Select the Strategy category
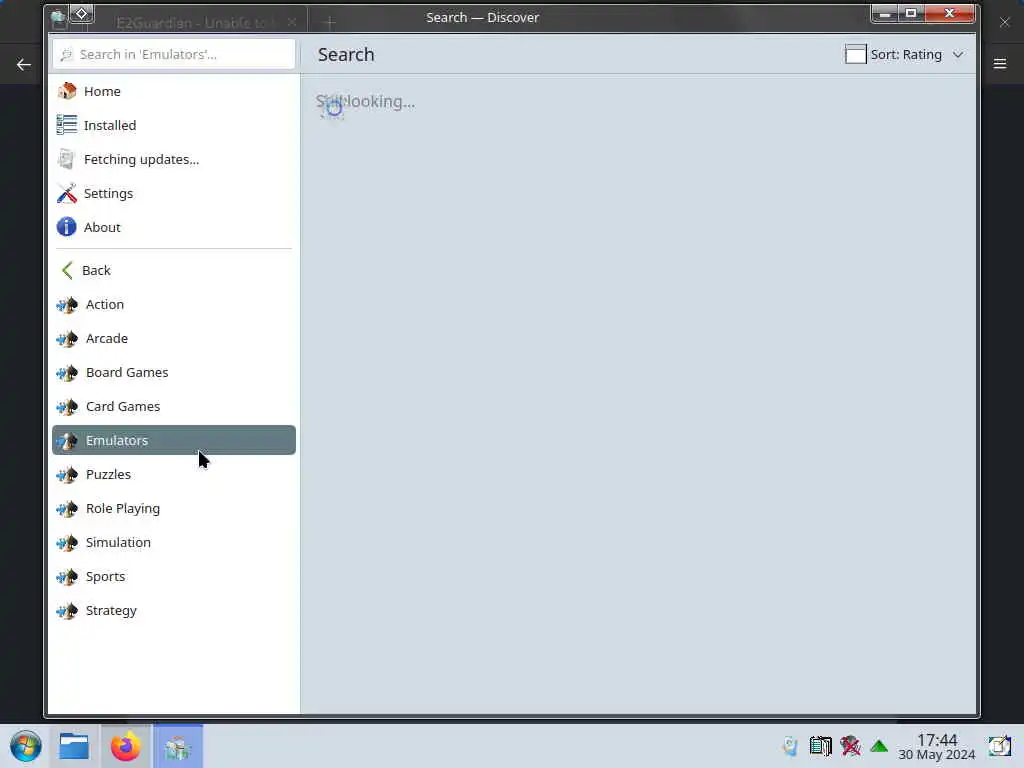 click(x=174, y=610)
